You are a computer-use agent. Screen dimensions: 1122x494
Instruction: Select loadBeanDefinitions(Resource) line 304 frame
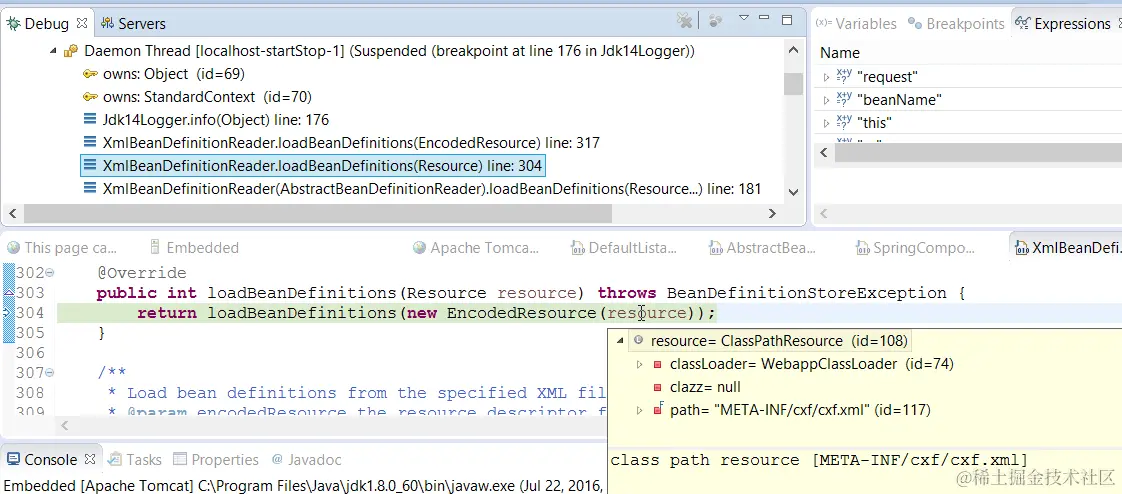coord(313,166)
